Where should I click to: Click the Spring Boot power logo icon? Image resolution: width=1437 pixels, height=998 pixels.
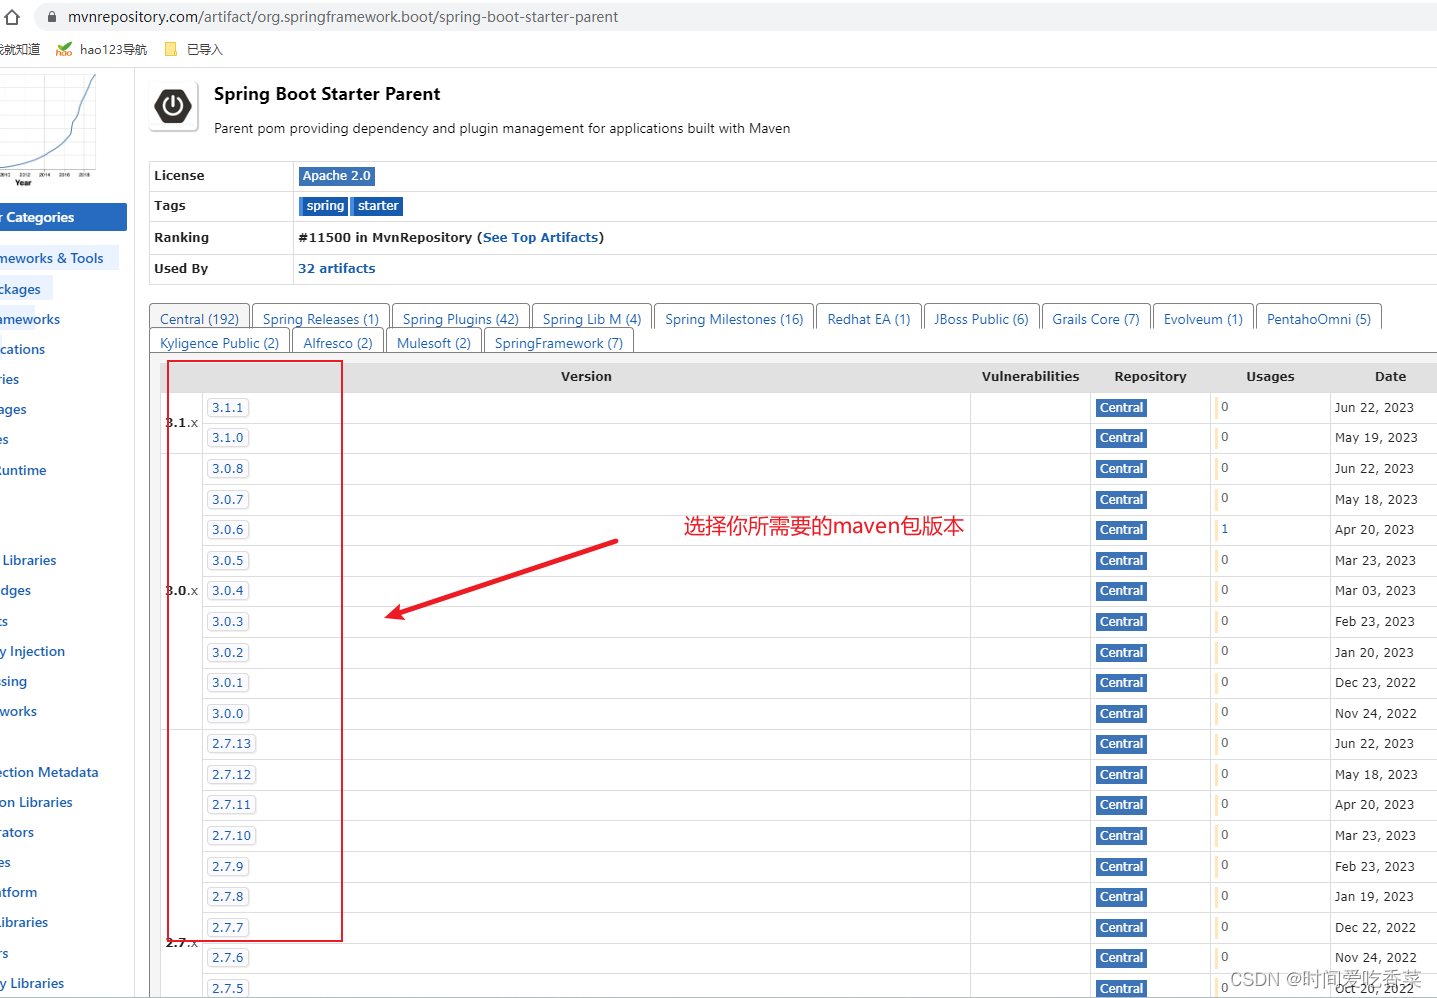[173, 106]
